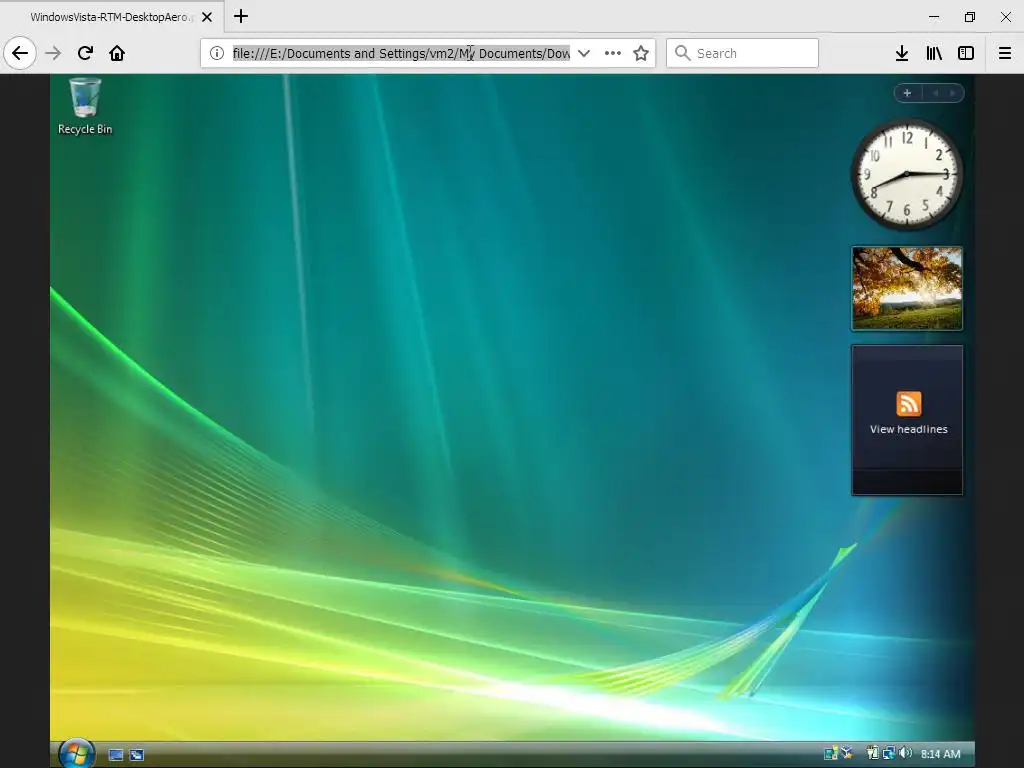This screenshot has height=768, width=1024.
Task: Go back to the previous page
Action: coord(20,53)
